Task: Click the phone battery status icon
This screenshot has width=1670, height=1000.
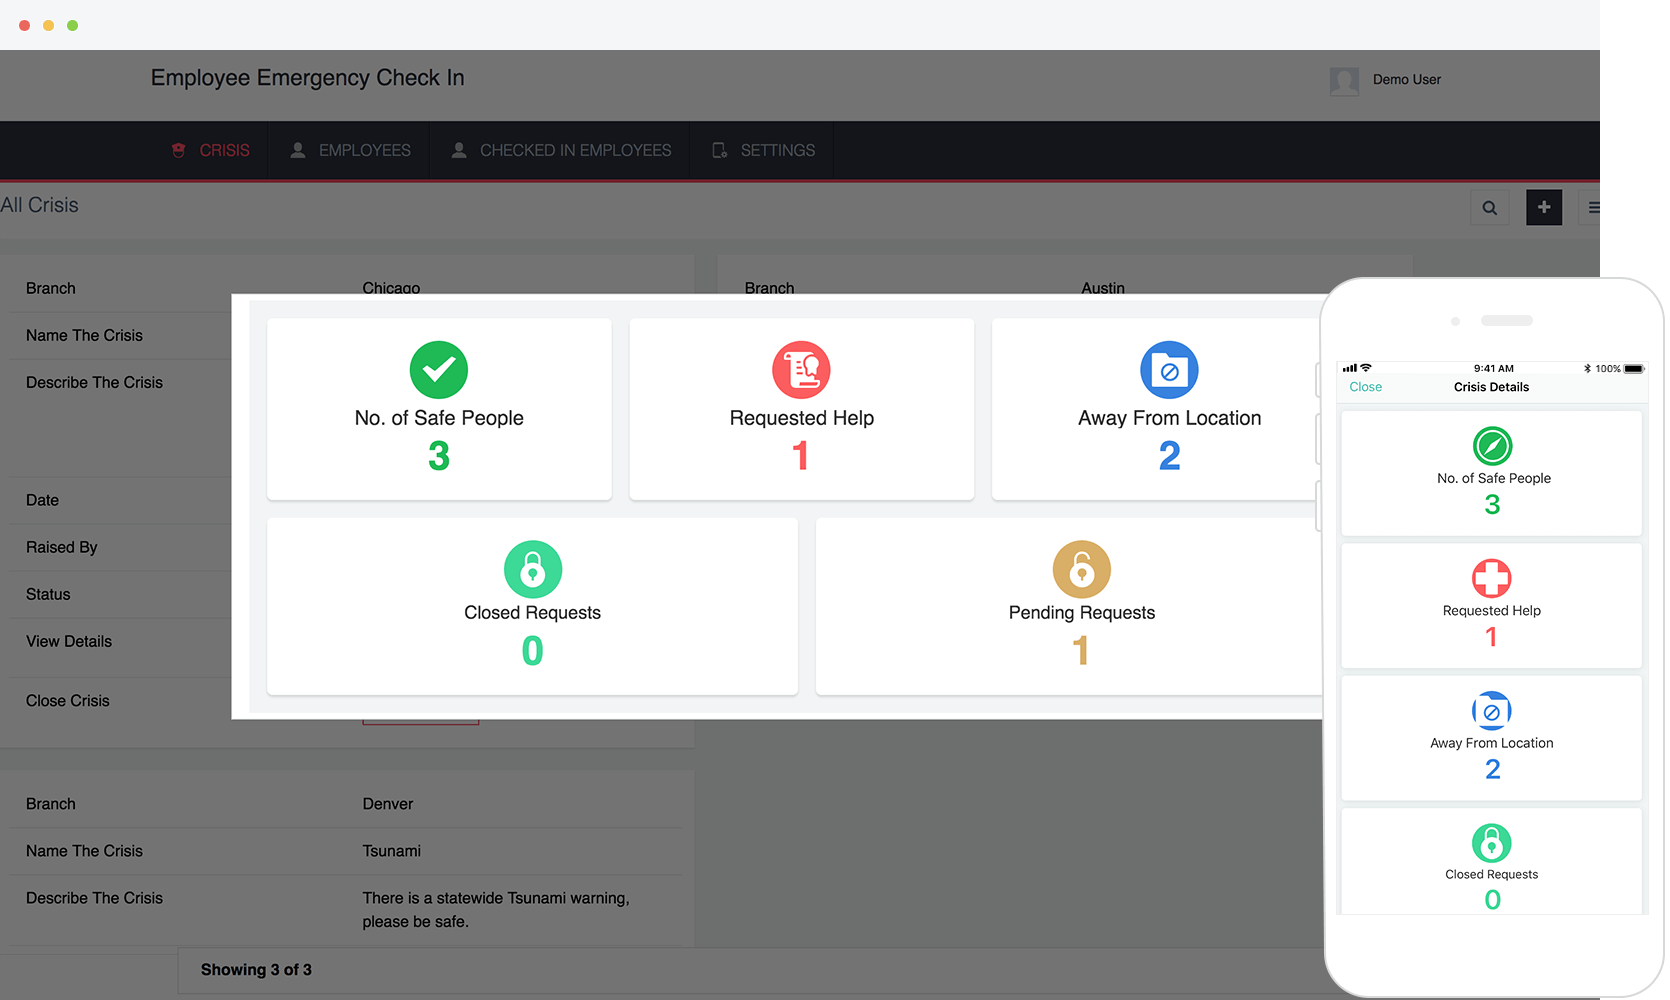Action: pyautogui.click(x=1634, y=369)
